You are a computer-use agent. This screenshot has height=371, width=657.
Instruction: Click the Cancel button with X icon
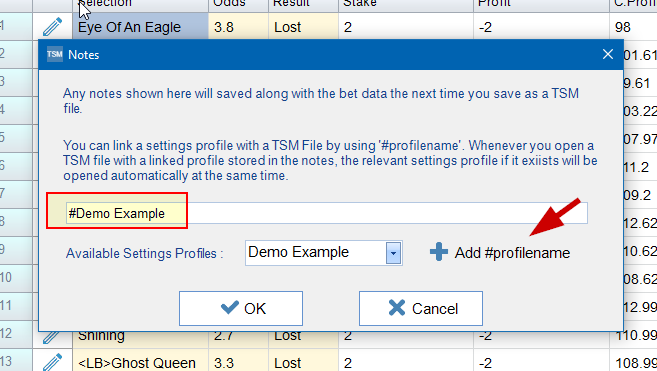(421, 309)
